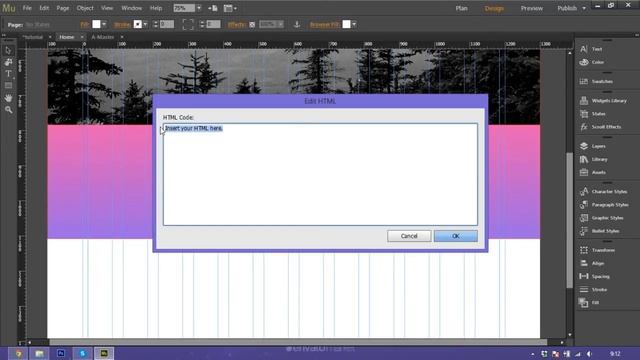Click the Fill color swatch
The image size is (640, 360).
96,24
